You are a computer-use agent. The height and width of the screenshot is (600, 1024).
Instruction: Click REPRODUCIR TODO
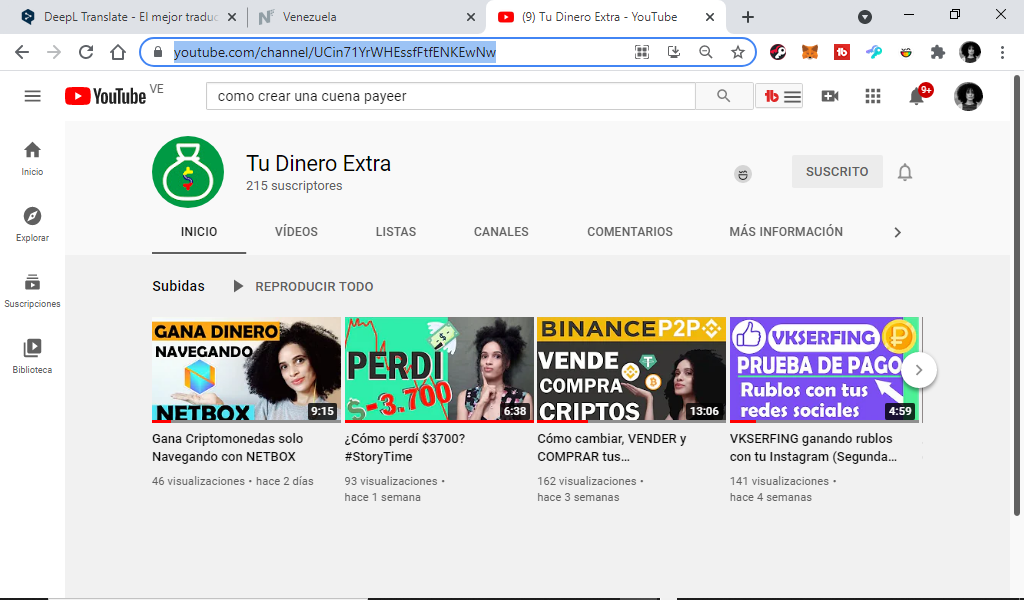pyautogui.click(x=304, y=287)
